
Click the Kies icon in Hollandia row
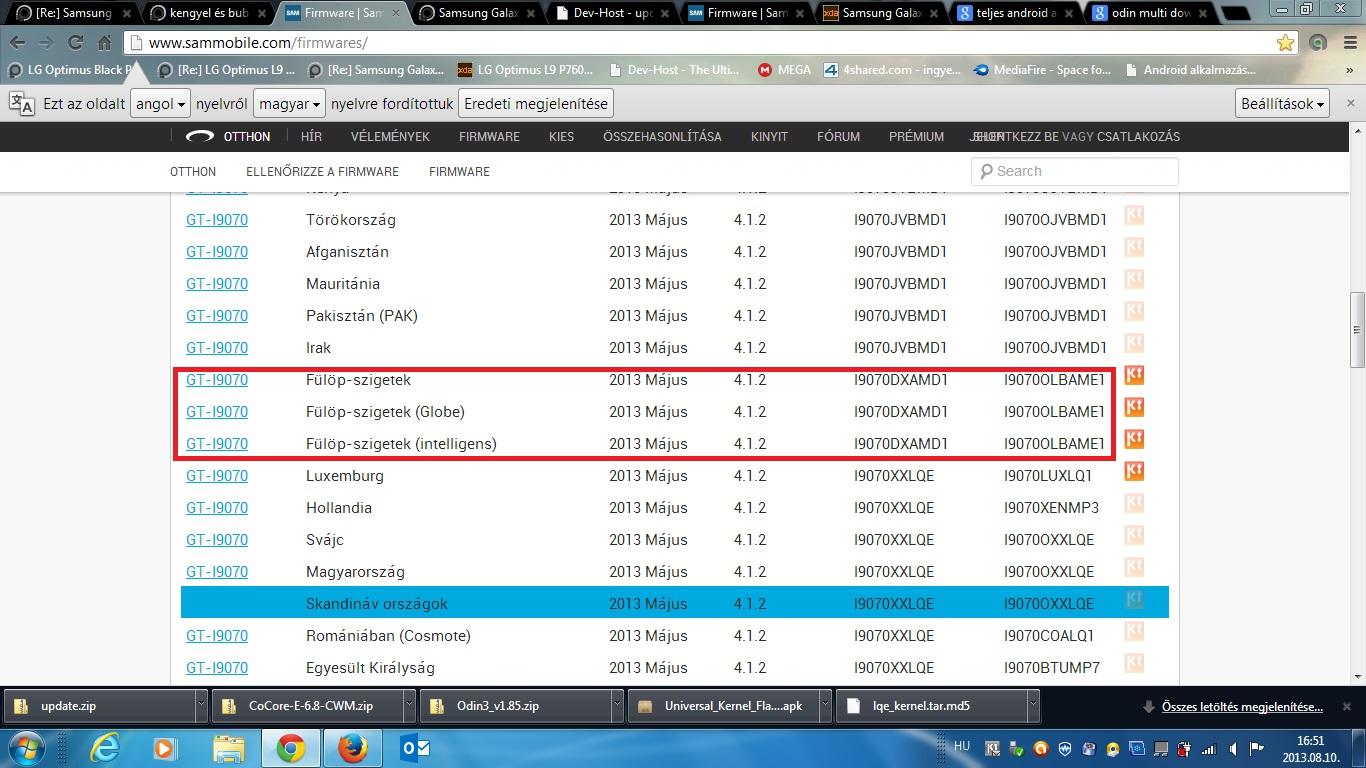click(x=1134, y=503)
